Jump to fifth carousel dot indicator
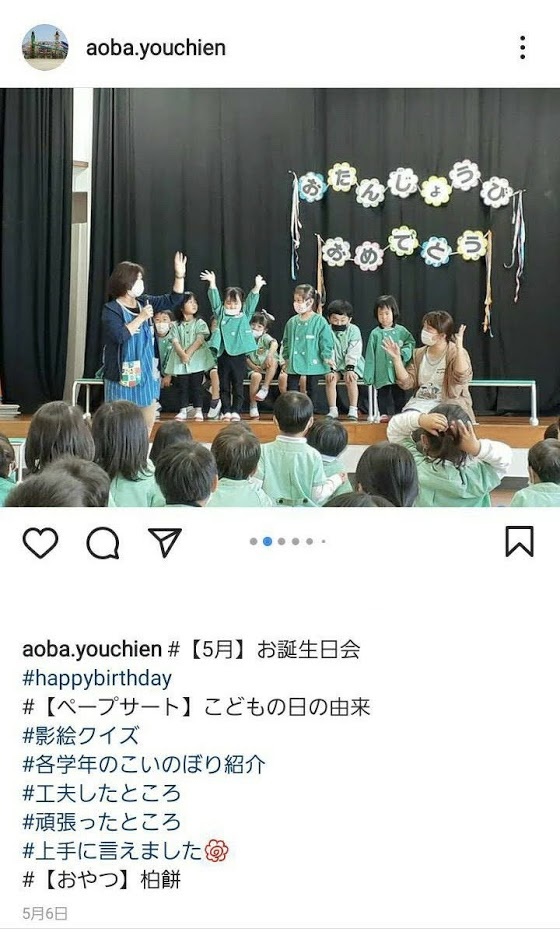Image resolution: width=560 pixels, height=932 pixels. [x=309, y=541]
